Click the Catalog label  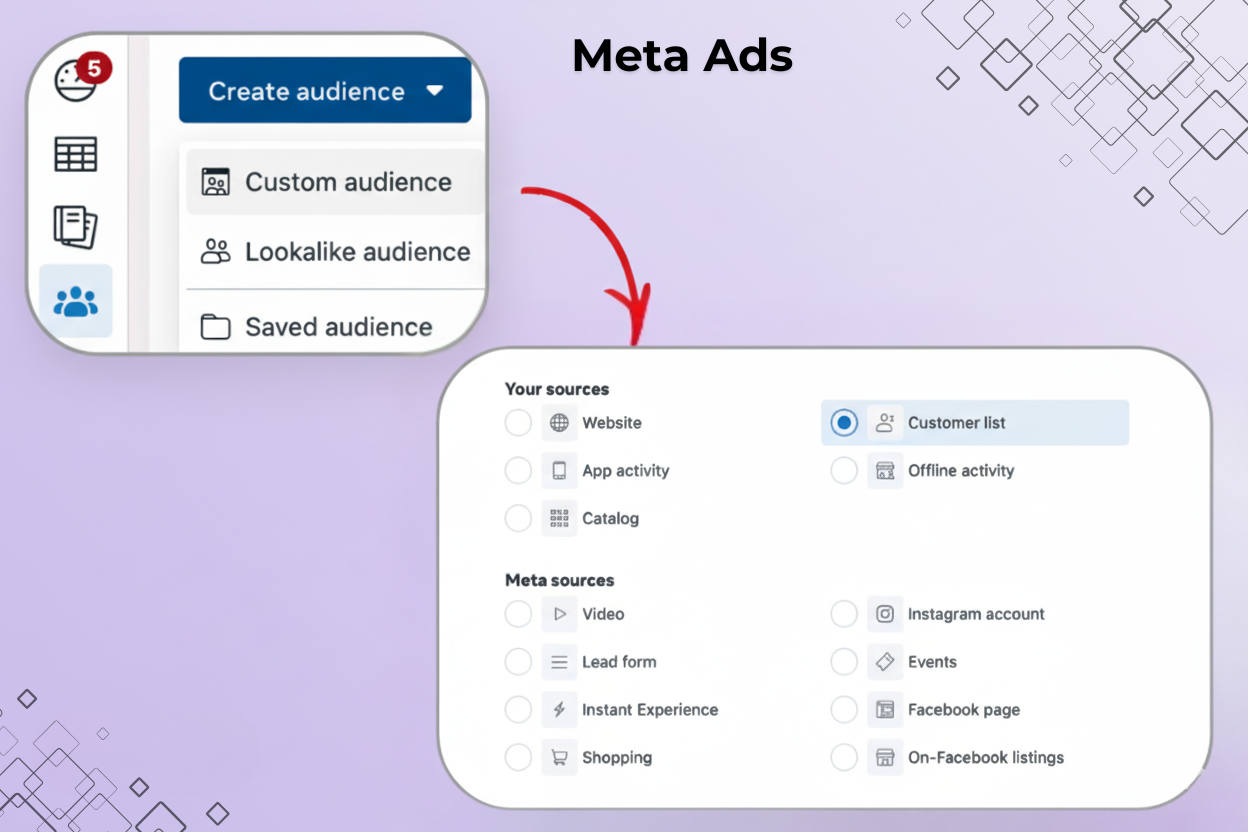point(611,519)
